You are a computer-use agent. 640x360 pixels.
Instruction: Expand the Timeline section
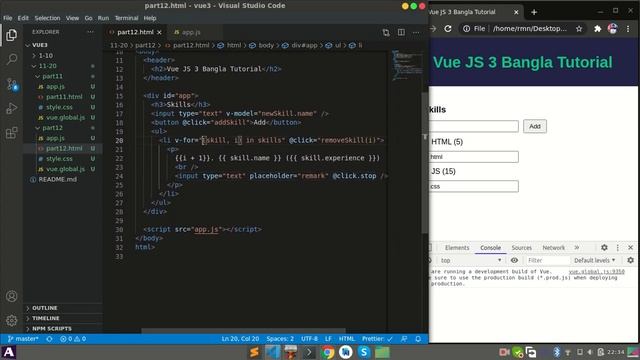pyautogui.click(x=45, y=318)
